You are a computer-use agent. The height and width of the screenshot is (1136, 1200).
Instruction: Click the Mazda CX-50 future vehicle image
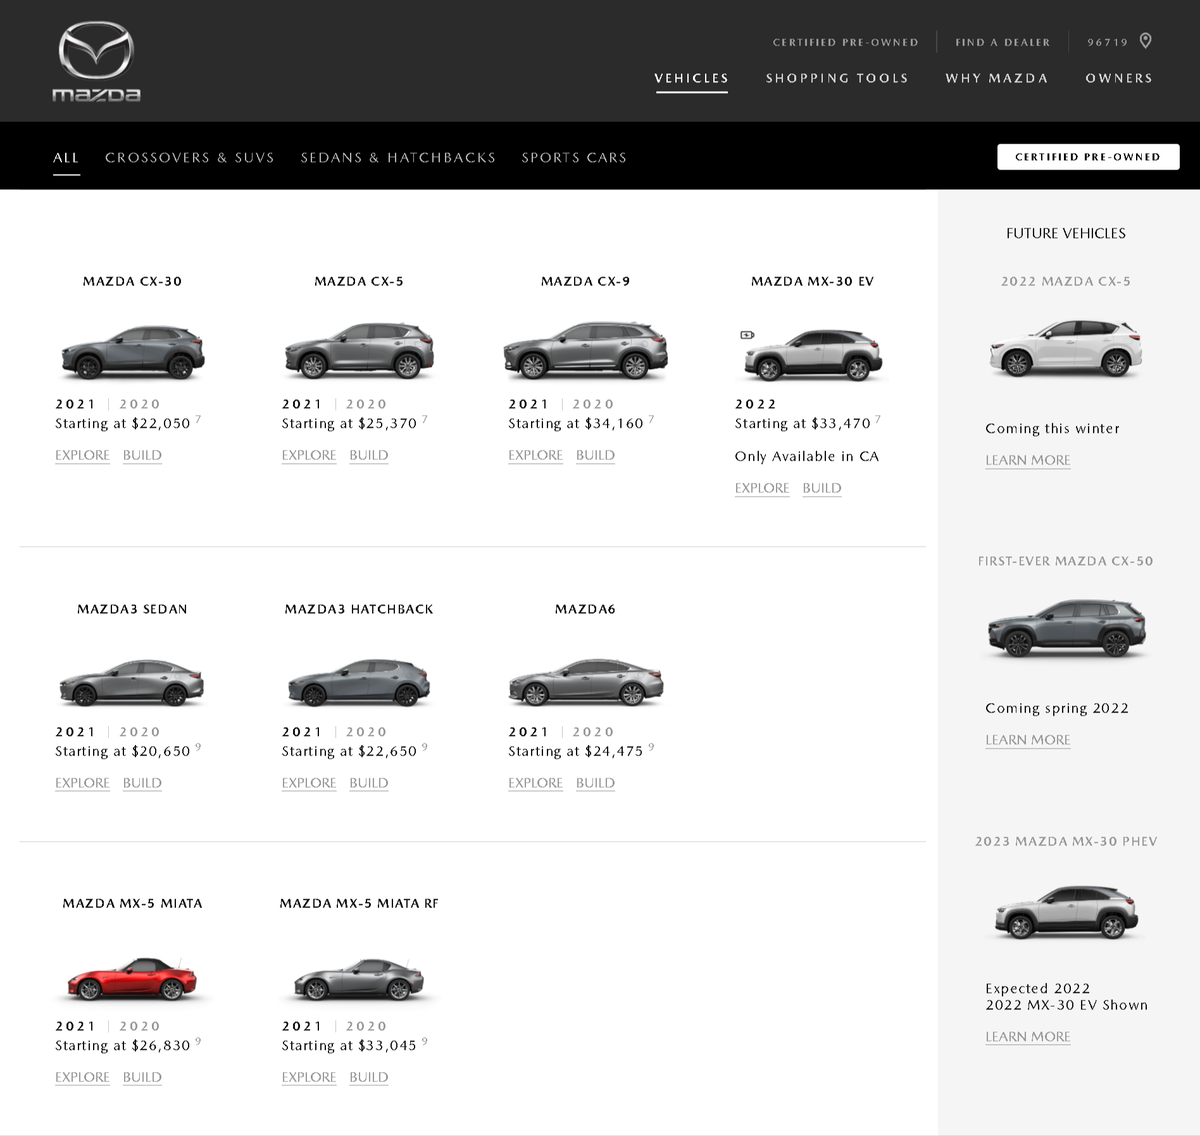1066,628
